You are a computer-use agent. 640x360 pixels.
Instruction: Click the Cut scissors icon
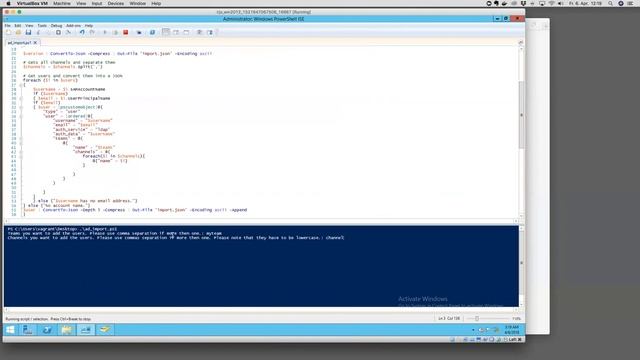pos(38,32)
